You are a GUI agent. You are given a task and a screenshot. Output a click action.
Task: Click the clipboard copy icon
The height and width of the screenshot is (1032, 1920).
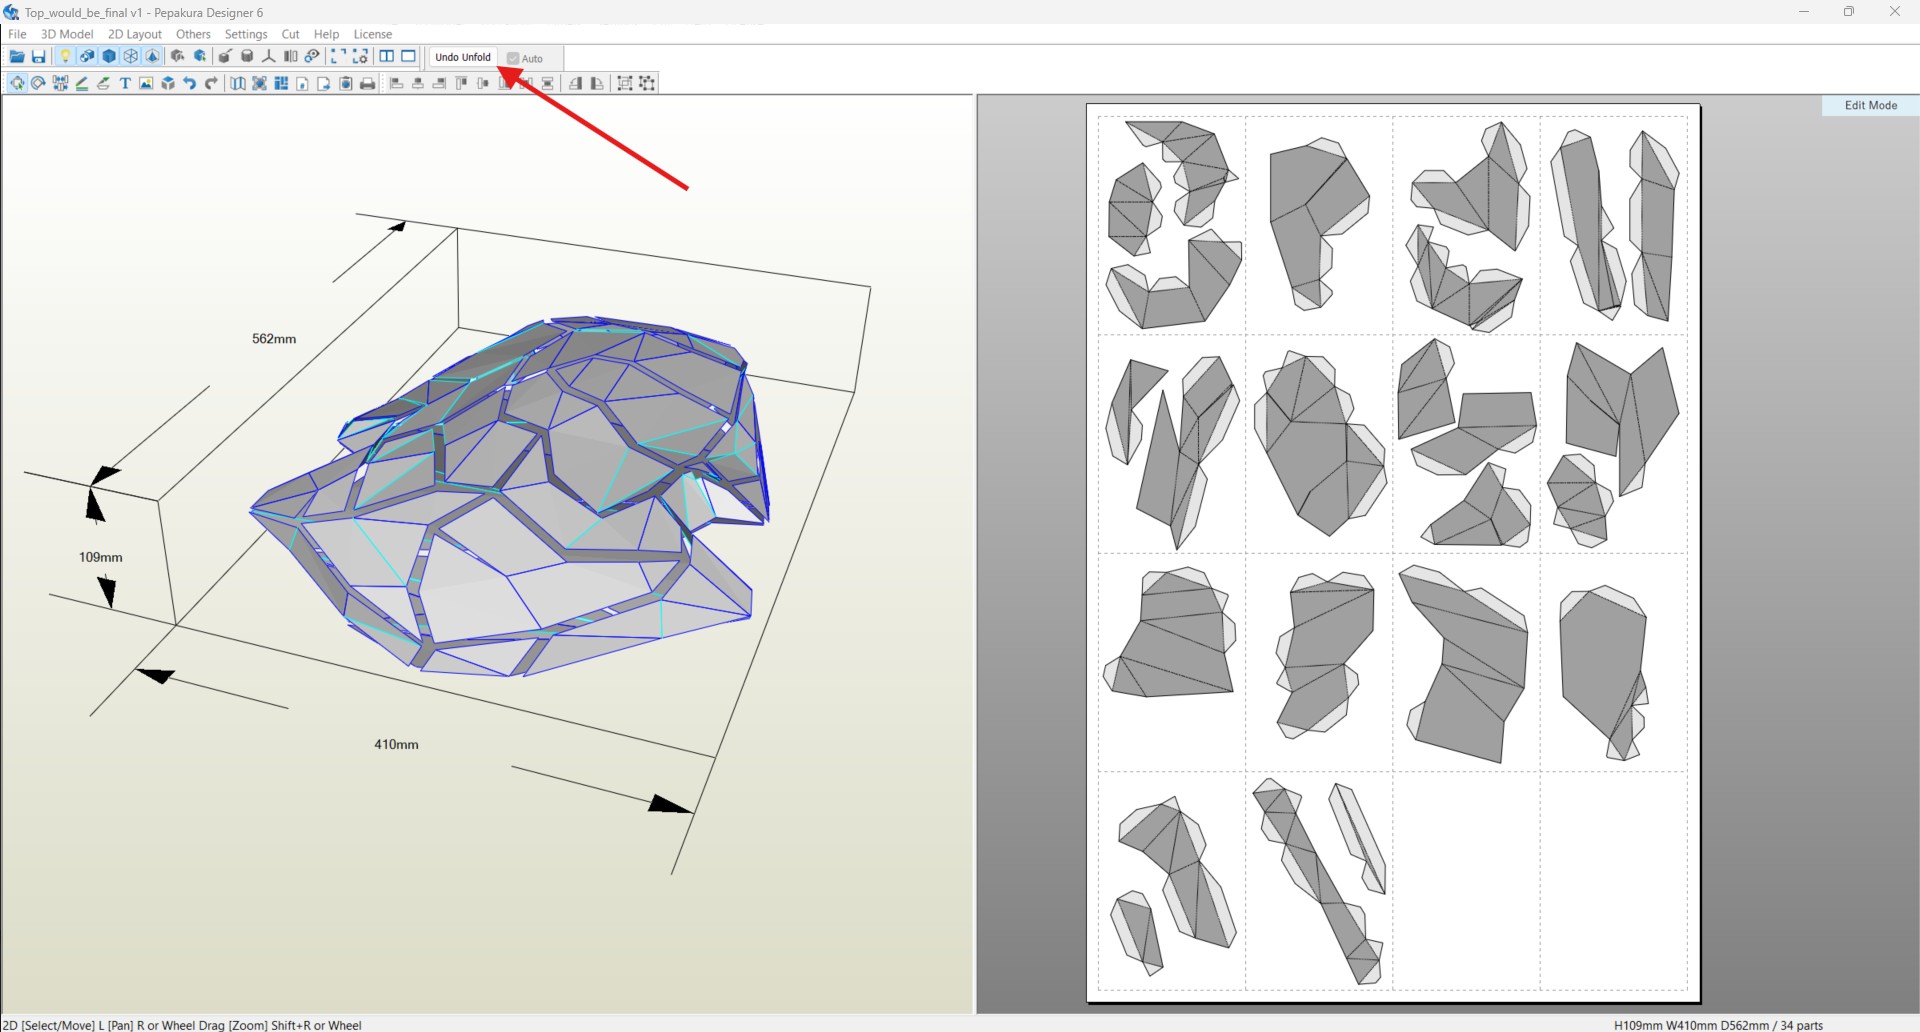point(346,83)
